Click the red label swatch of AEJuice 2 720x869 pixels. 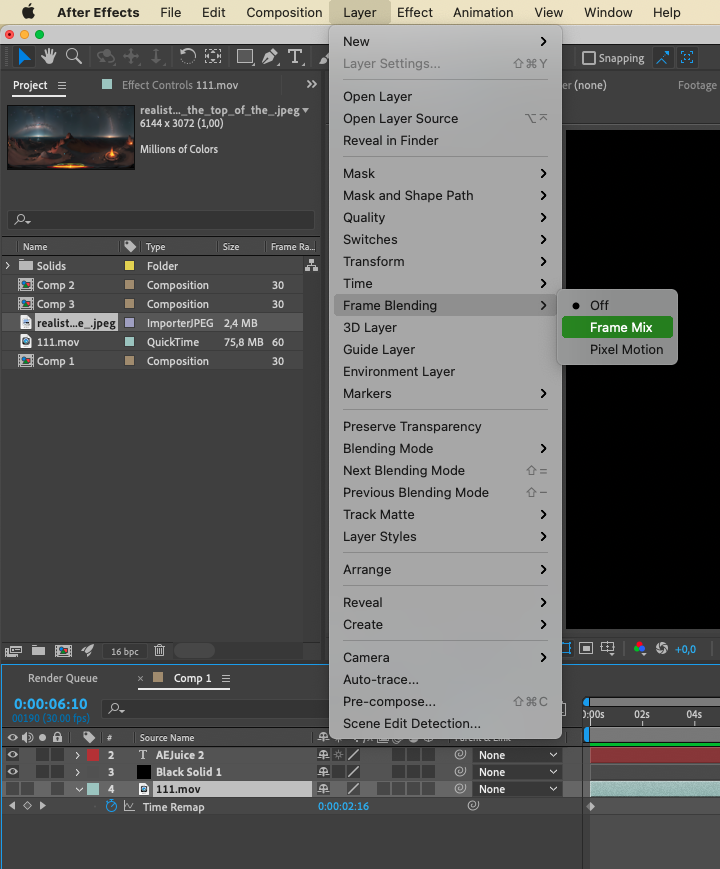(93, 755)
